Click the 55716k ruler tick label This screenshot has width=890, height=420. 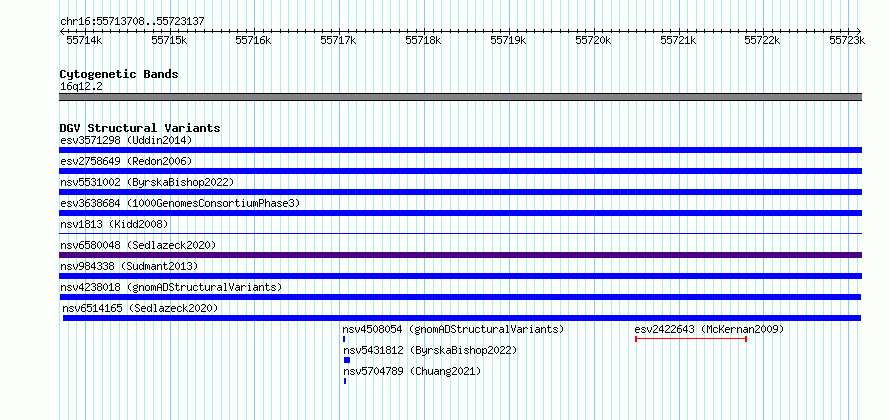(254, 40)
